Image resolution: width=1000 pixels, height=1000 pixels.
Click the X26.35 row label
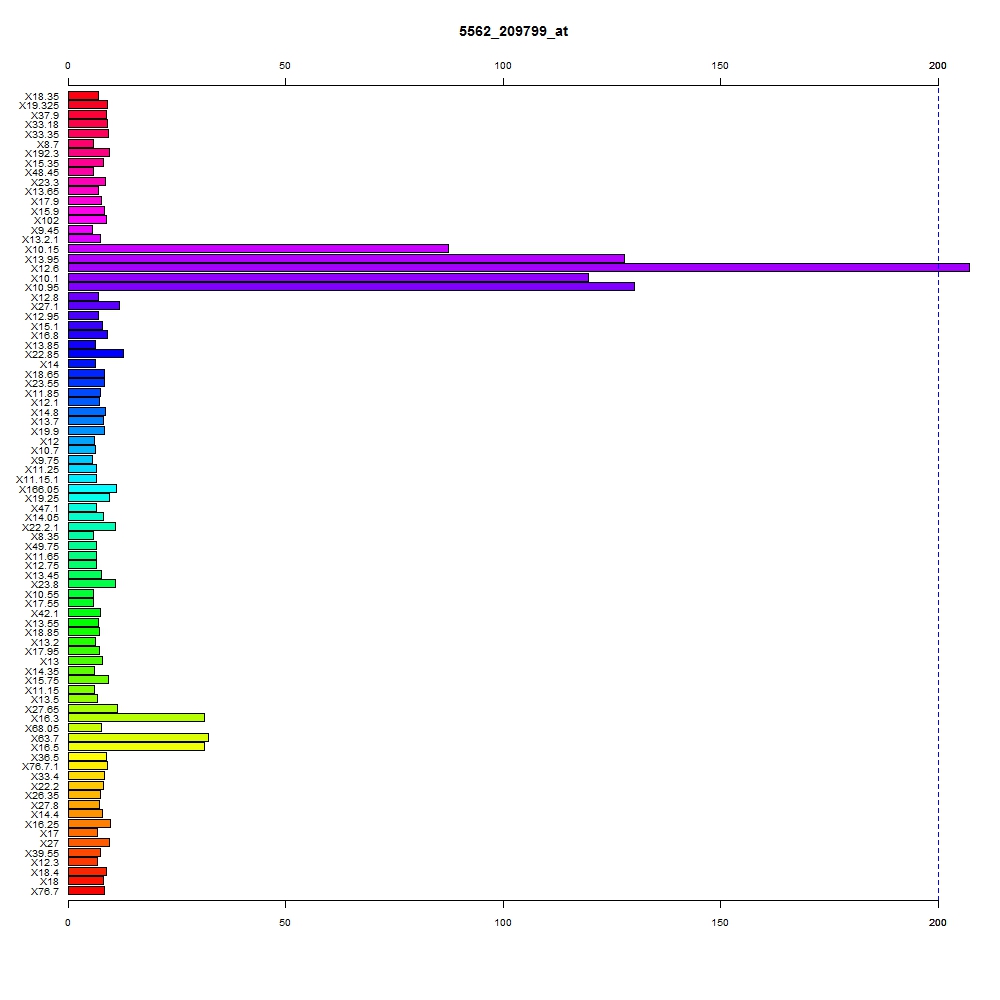[x=42, y=795]
